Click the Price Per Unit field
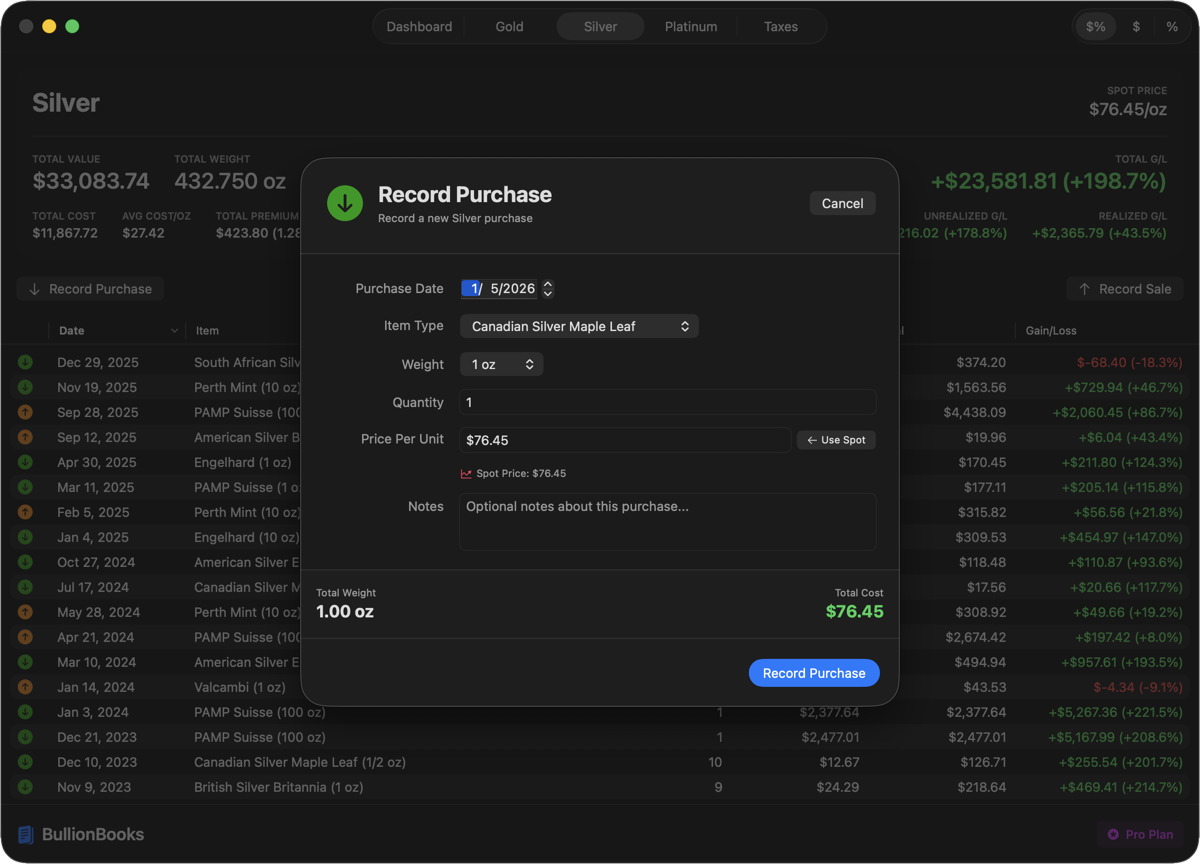1200x865 pixels. 625,440
